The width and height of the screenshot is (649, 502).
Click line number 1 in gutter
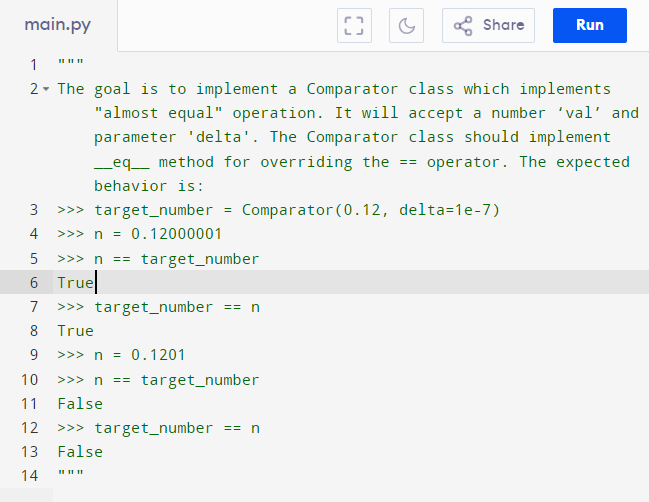34,65
